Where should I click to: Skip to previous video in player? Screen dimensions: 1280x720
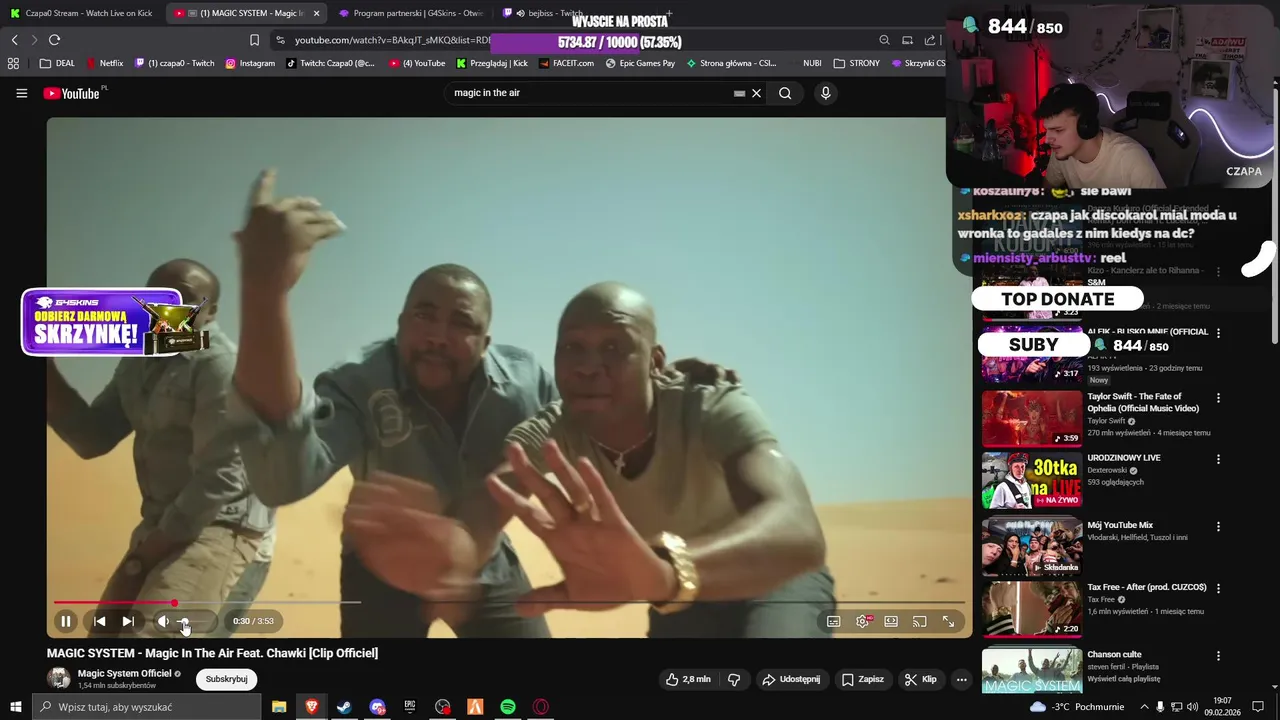99,621
